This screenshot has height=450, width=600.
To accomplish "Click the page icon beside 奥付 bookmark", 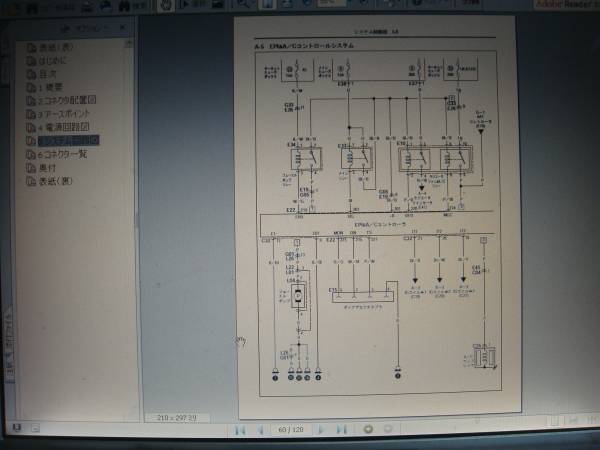I will (31, 168).
